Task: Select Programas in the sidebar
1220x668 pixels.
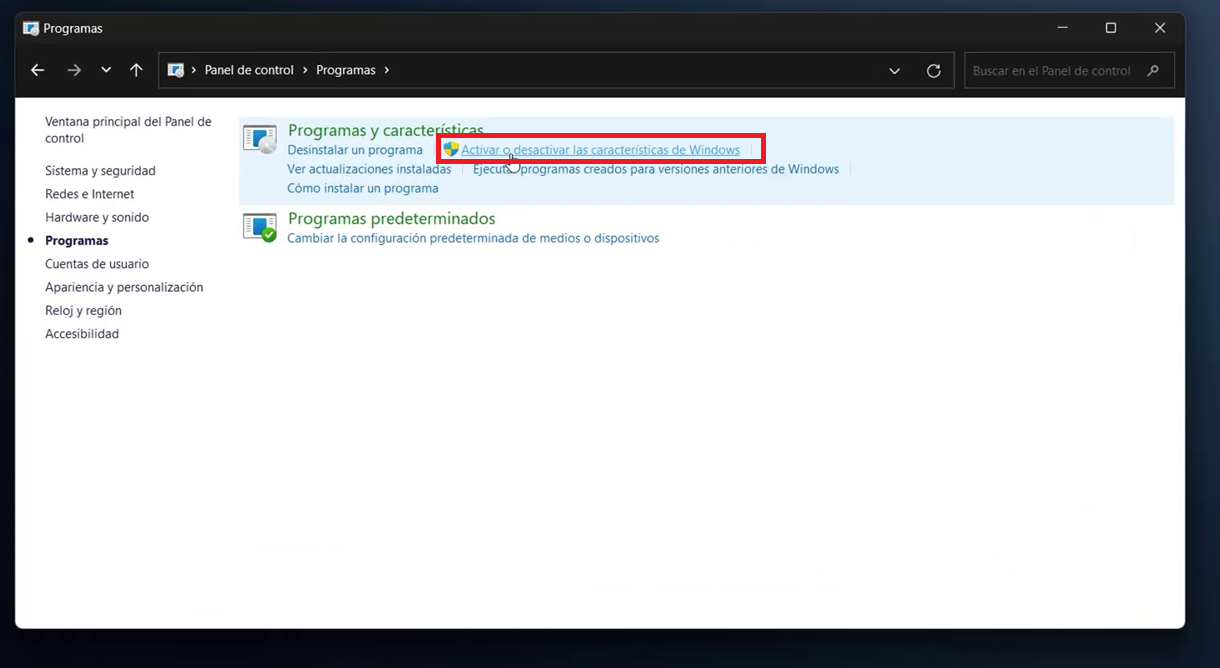Action: click(77, 241)
